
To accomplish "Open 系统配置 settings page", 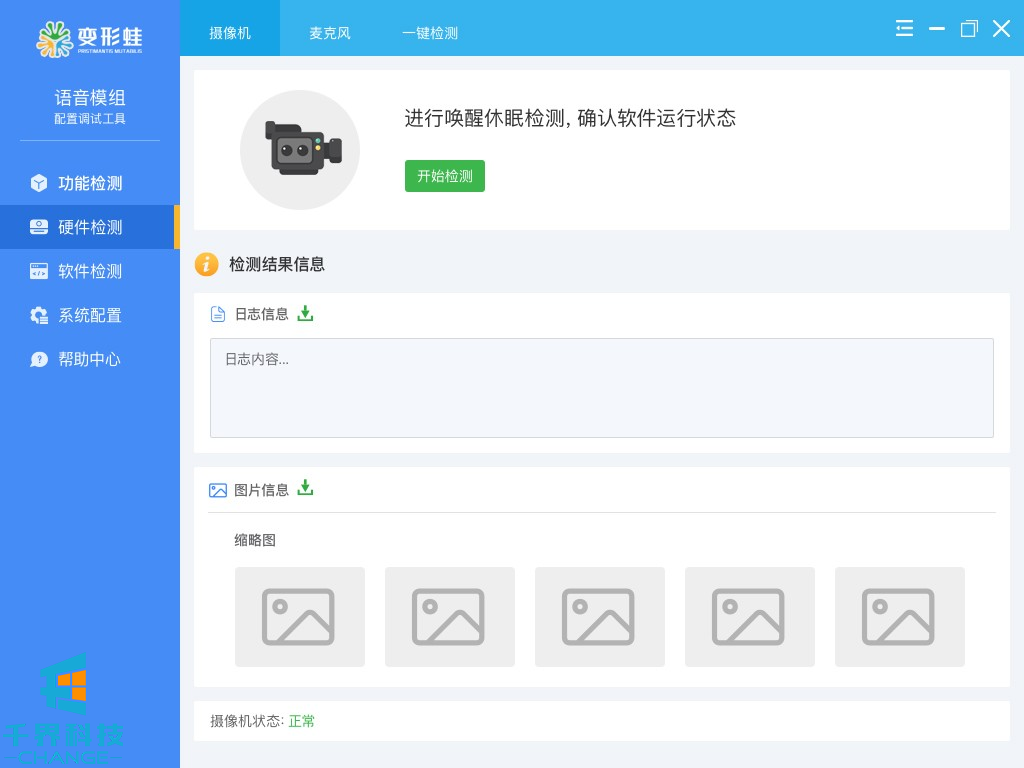I will 90,315.
